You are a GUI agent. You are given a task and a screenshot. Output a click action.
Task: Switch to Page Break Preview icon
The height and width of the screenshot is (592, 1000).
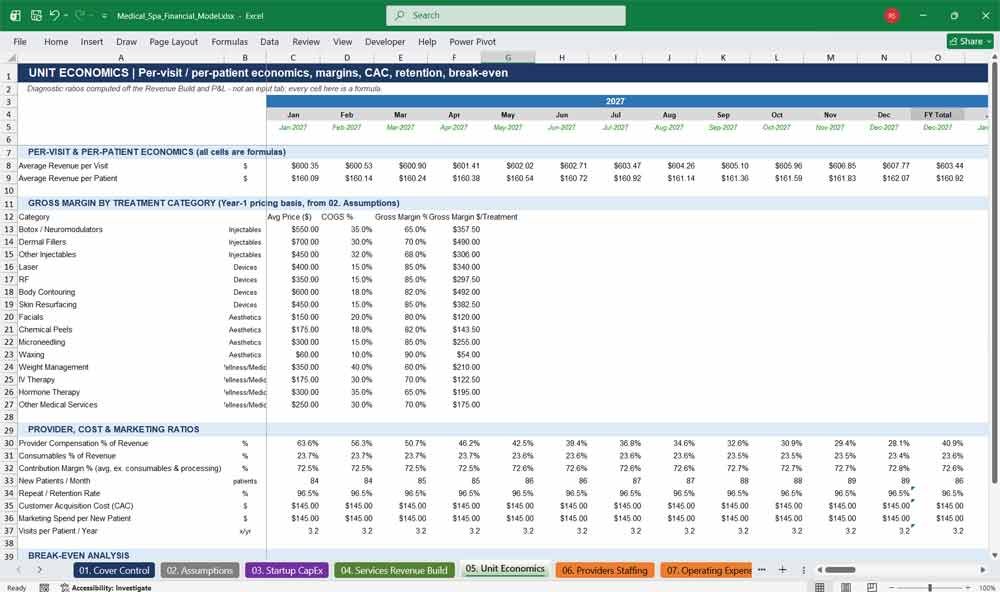pyautogui.click(x=872, y=587)
